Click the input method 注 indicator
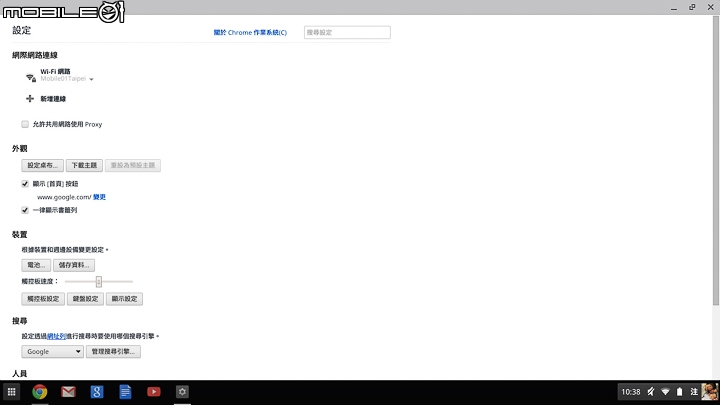 pos(694,392)
